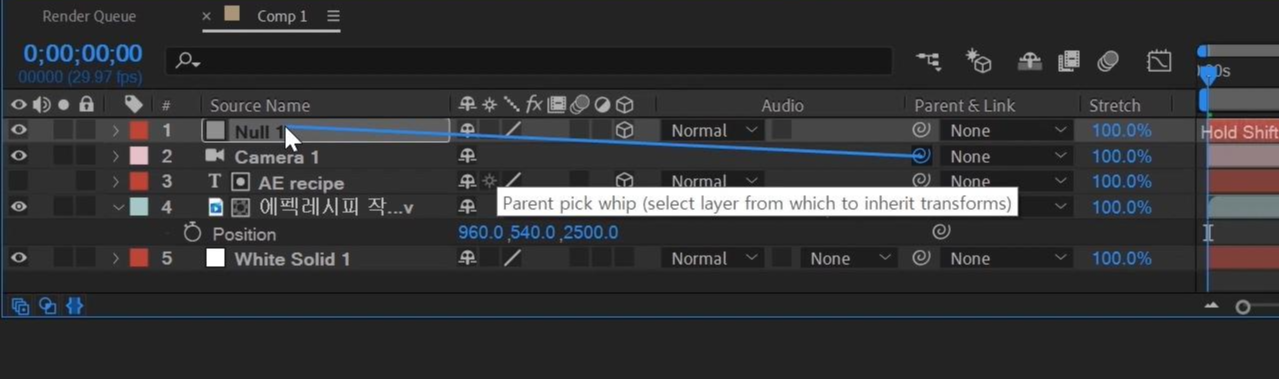Image resolution: width=1279 pixels, height=379 pixels.
Task: Open White Solid 1 parent None dropdown
Action: [x=1007, y=258]
